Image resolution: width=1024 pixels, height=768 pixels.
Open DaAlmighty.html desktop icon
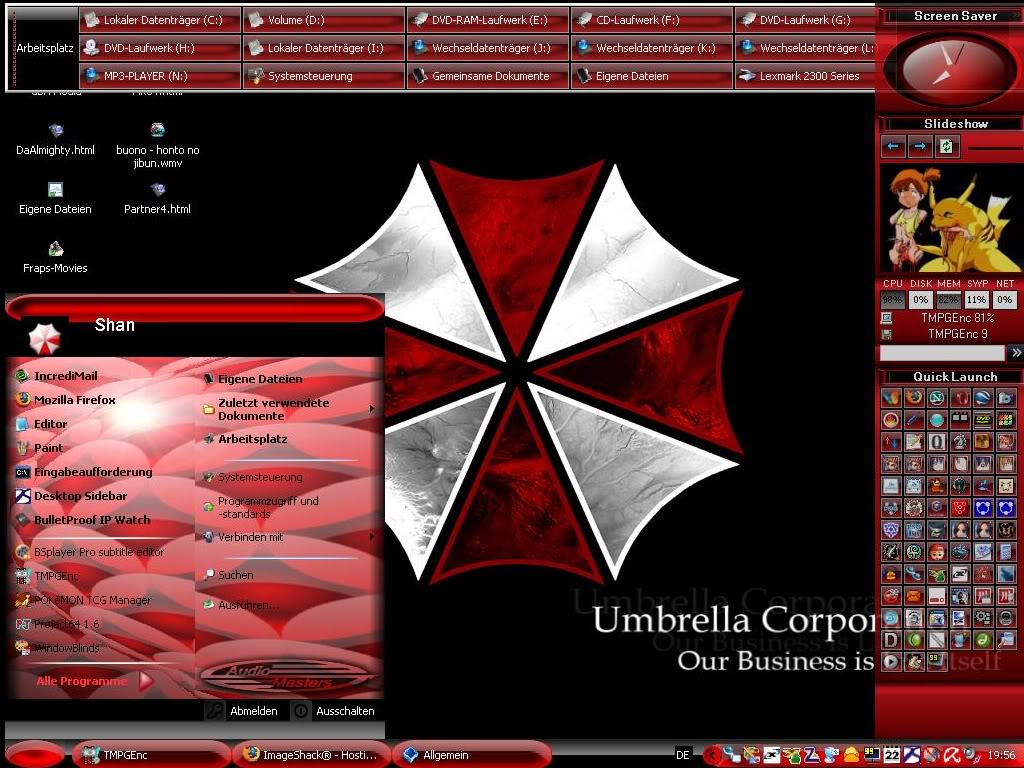pos(56,140)
